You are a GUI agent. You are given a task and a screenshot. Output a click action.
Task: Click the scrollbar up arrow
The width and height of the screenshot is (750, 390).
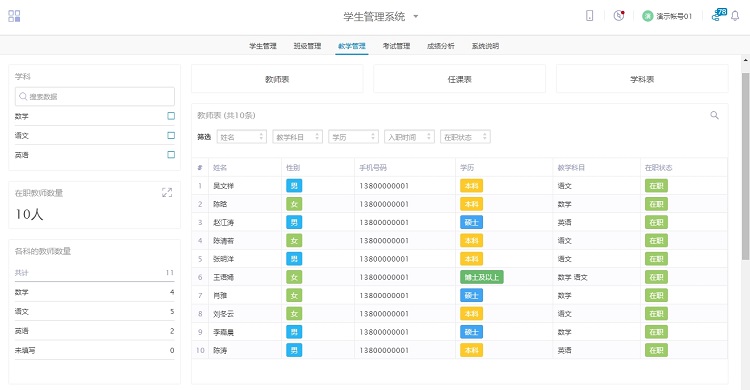(745, 61)
